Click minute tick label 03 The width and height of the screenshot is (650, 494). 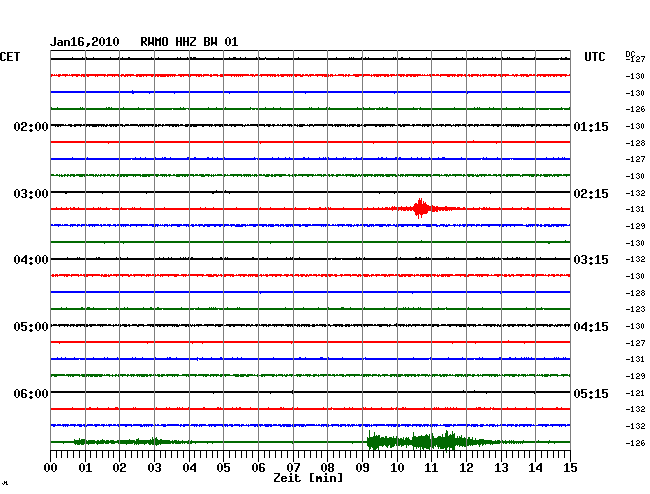pos(155,467)
